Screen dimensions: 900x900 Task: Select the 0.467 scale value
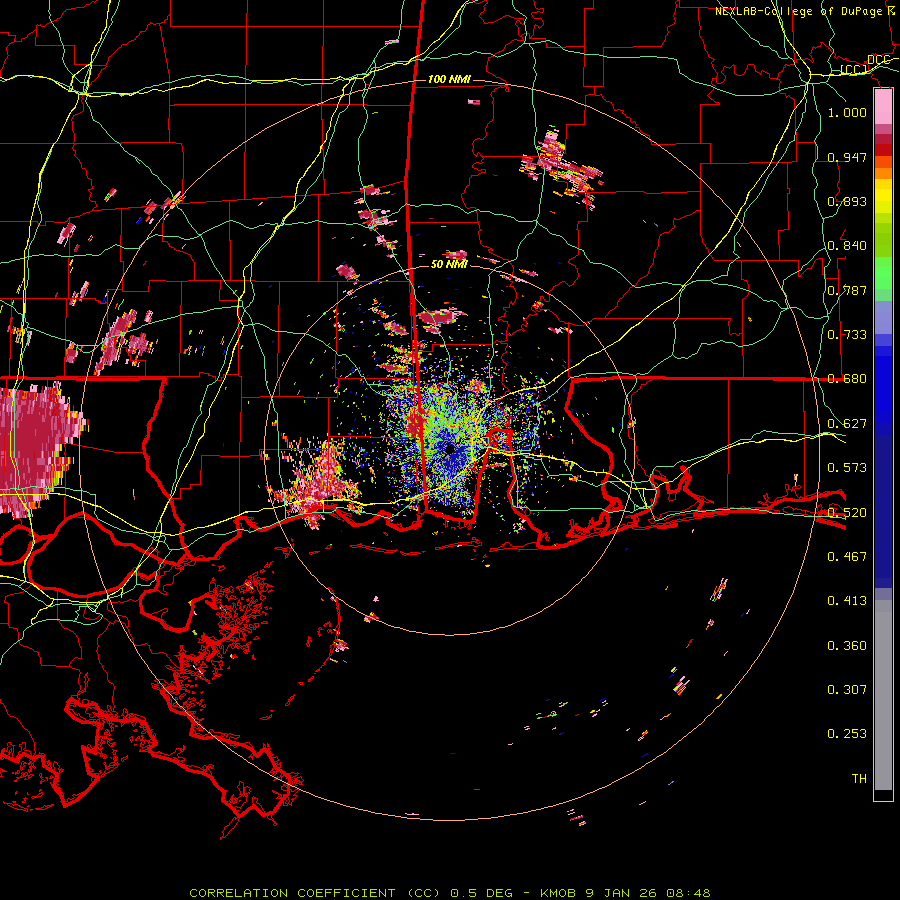[847, 556]
